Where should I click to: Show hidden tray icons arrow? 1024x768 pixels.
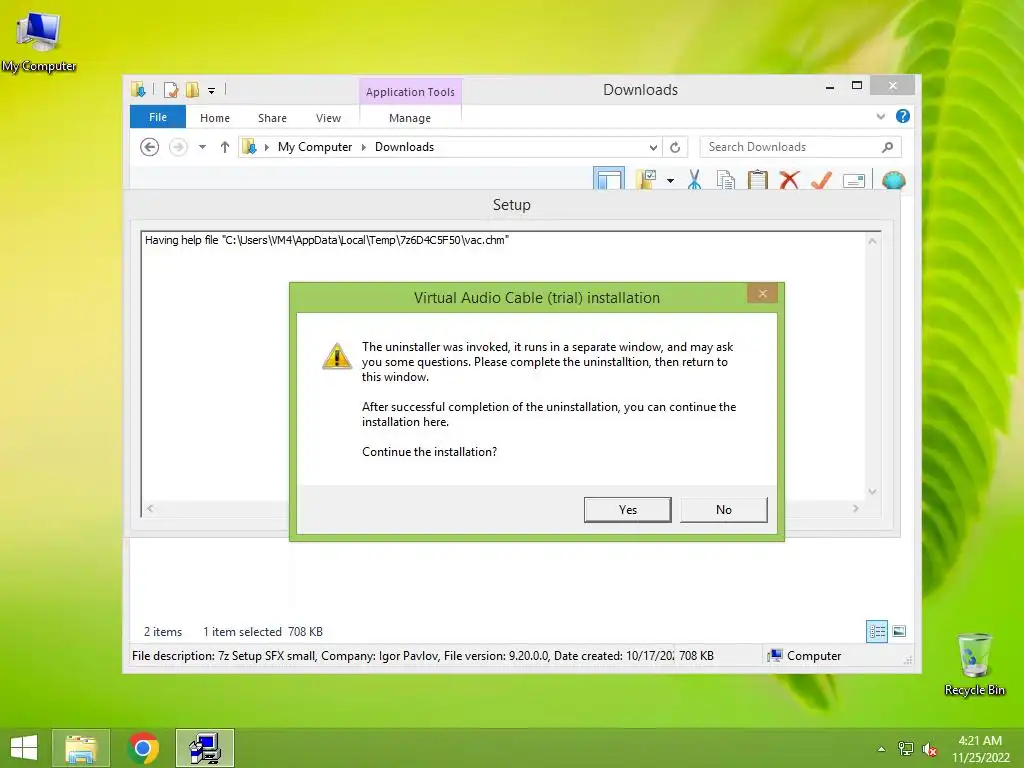pyautogui.click(x=881, y=749)
